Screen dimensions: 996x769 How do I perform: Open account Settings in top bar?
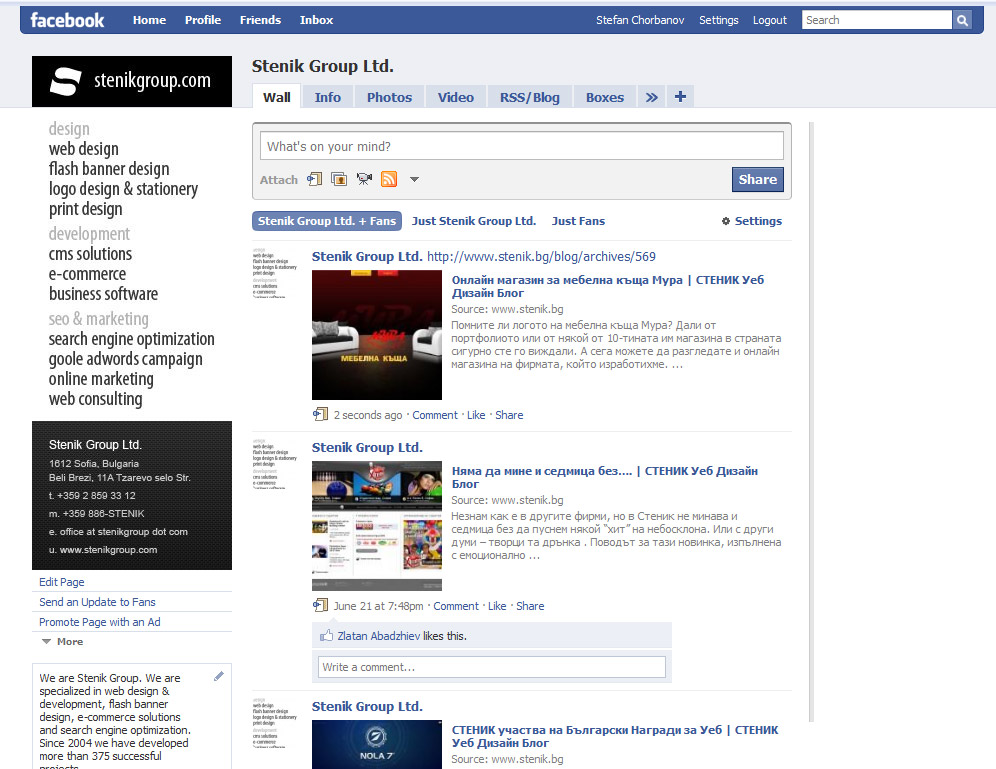pos(718,20)
